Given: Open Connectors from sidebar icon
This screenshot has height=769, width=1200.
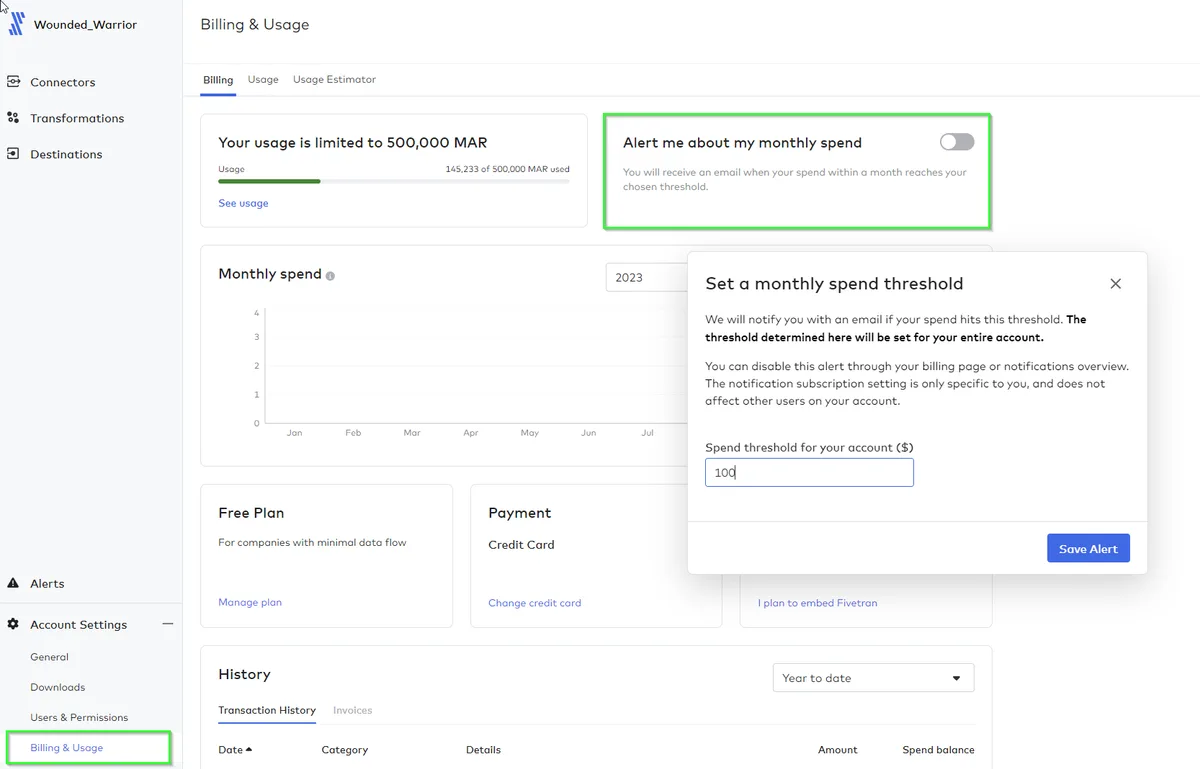Looking at the screenshot, I should pos(13,82).
